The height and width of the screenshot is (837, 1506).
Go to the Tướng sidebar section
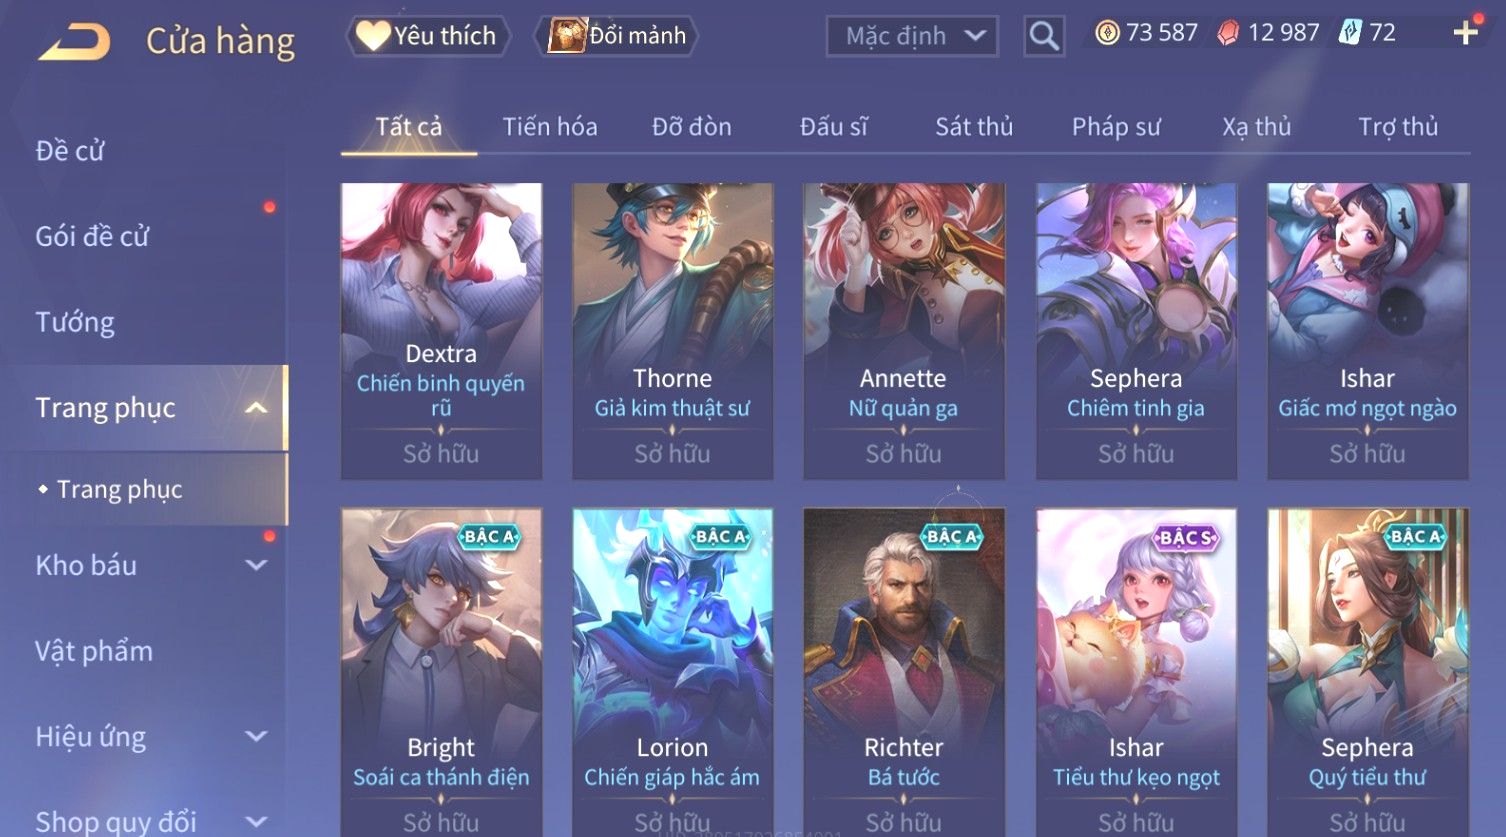click(75, 322)
